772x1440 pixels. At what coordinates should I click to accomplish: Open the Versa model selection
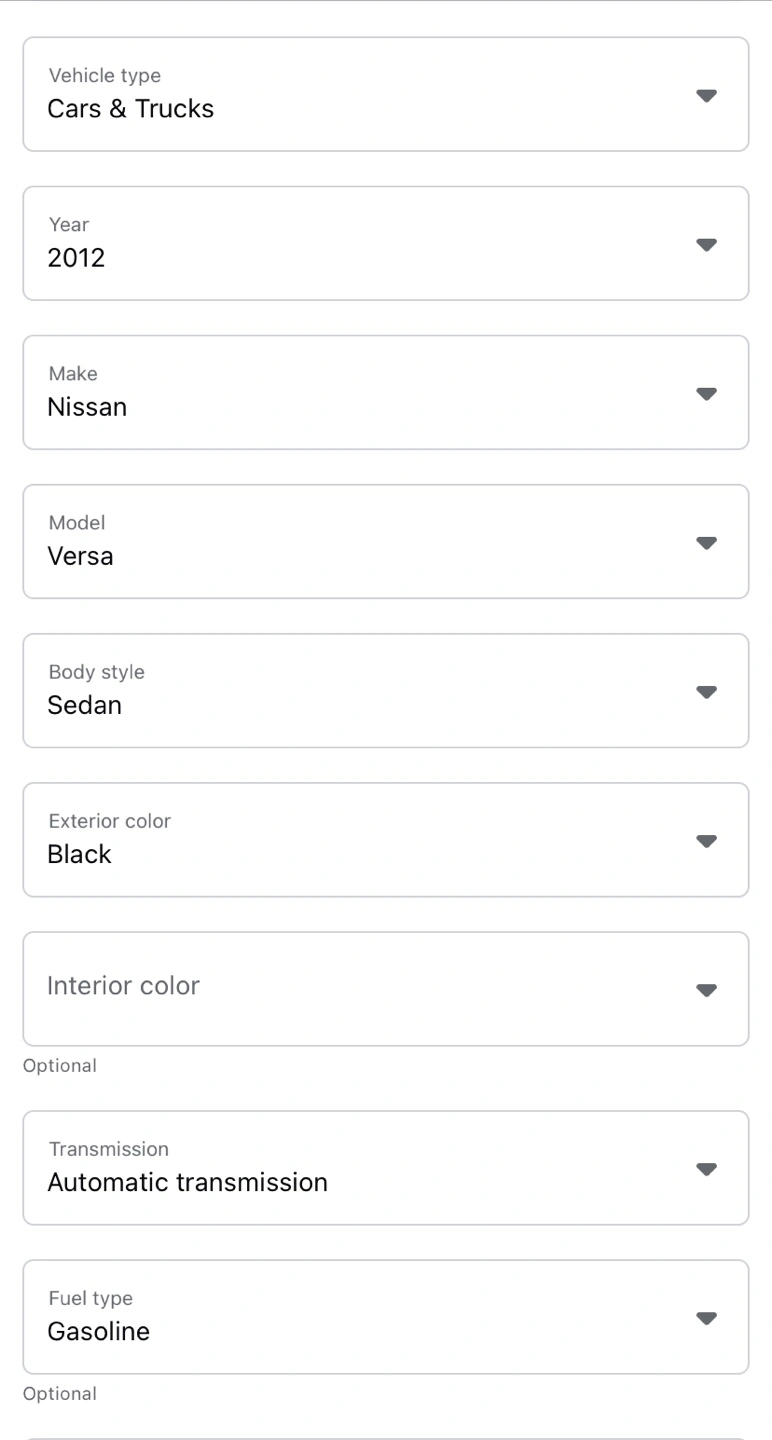(81, 556)
